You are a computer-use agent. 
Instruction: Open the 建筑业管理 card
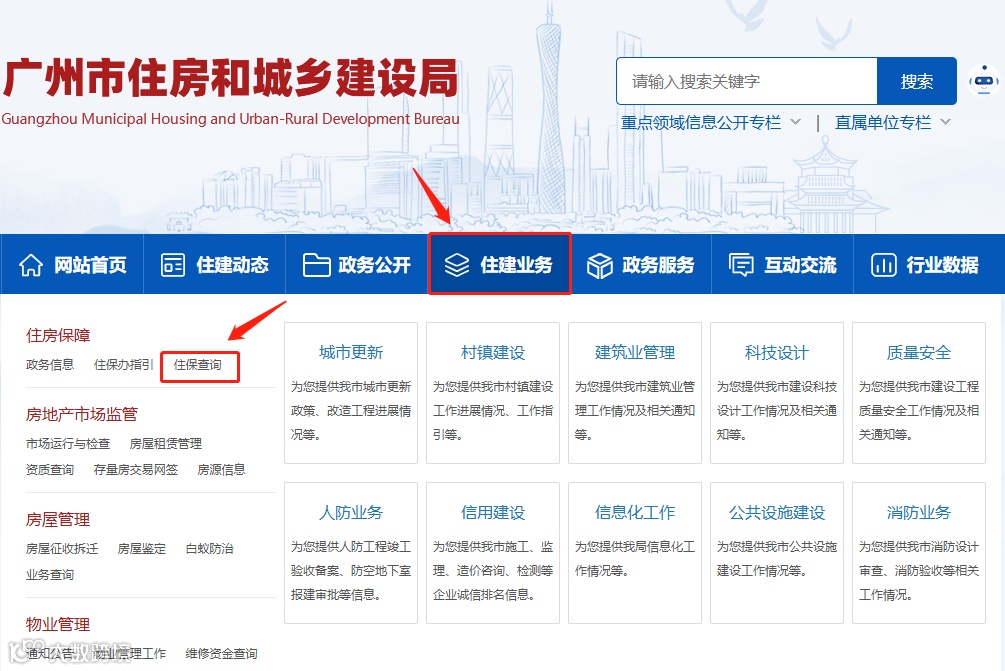635,393
